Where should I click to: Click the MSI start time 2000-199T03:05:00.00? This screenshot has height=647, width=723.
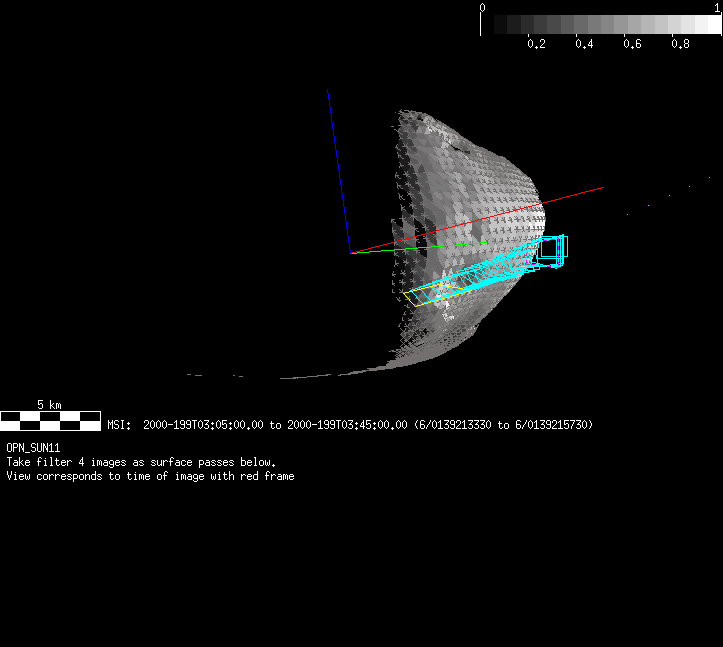[203, 425]
